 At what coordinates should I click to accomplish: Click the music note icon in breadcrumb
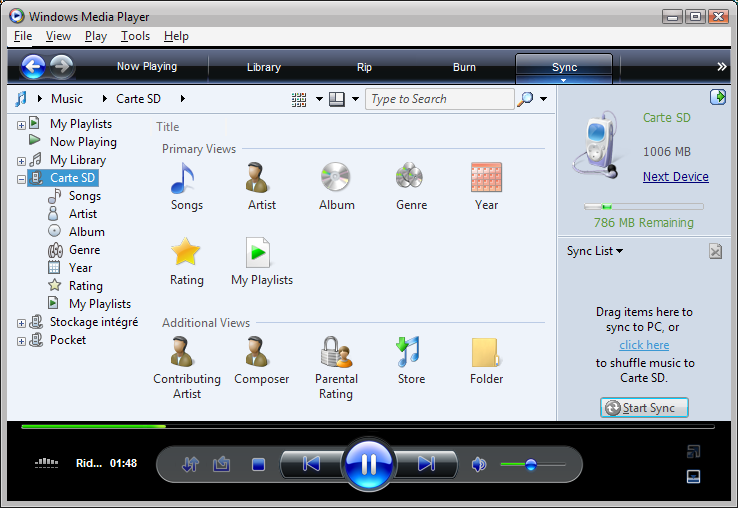point(21,99)
